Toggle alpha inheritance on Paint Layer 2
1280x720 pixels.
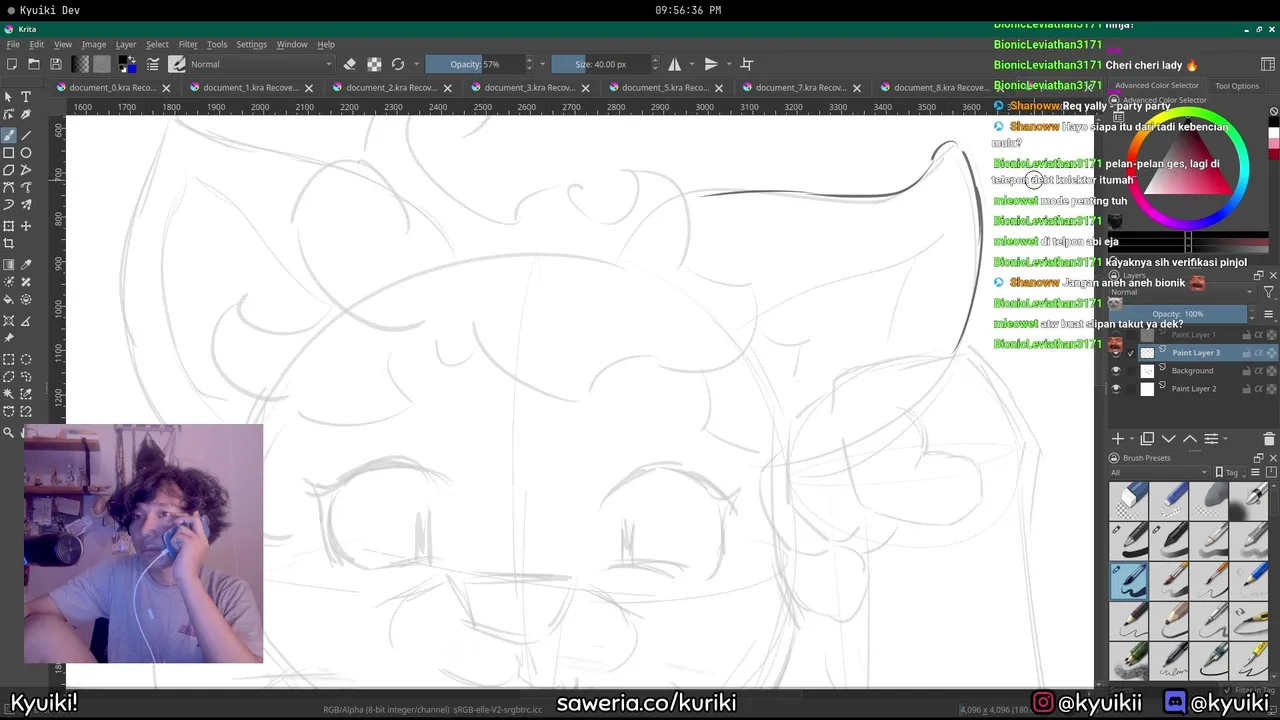coord(1259,389)
